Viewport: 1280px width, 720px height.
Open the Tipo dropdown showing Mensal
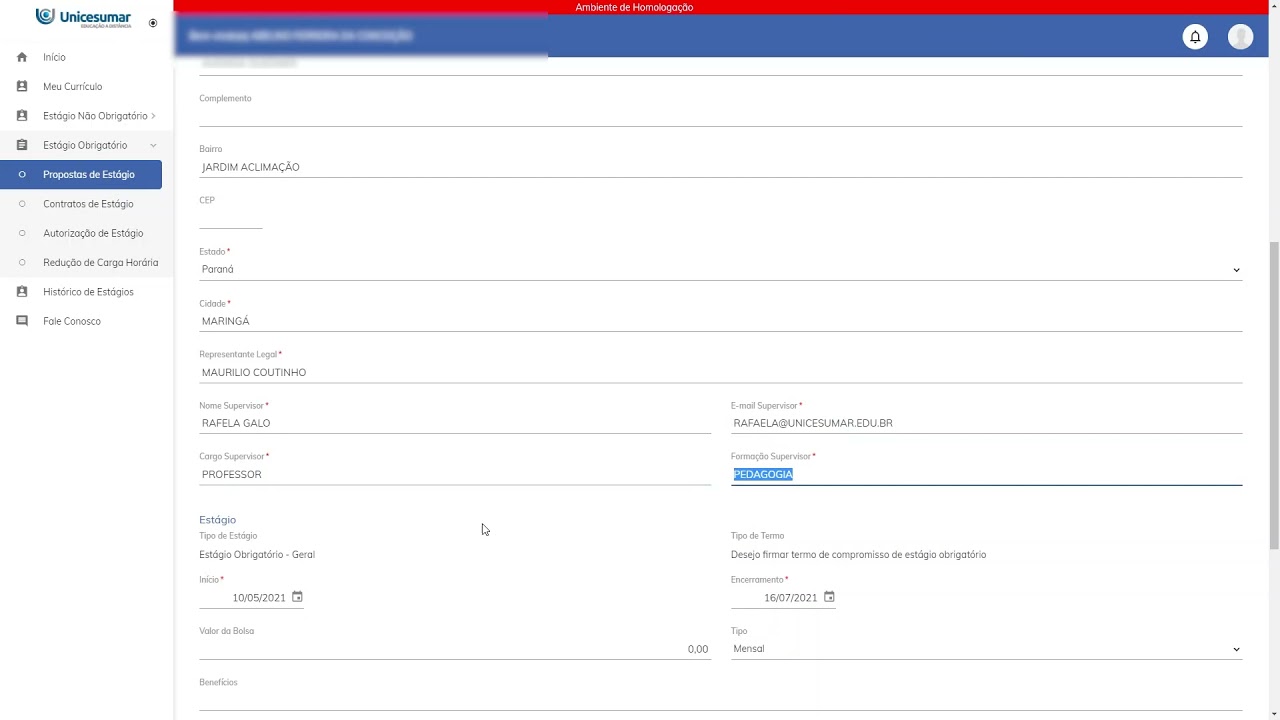point(986,649)
